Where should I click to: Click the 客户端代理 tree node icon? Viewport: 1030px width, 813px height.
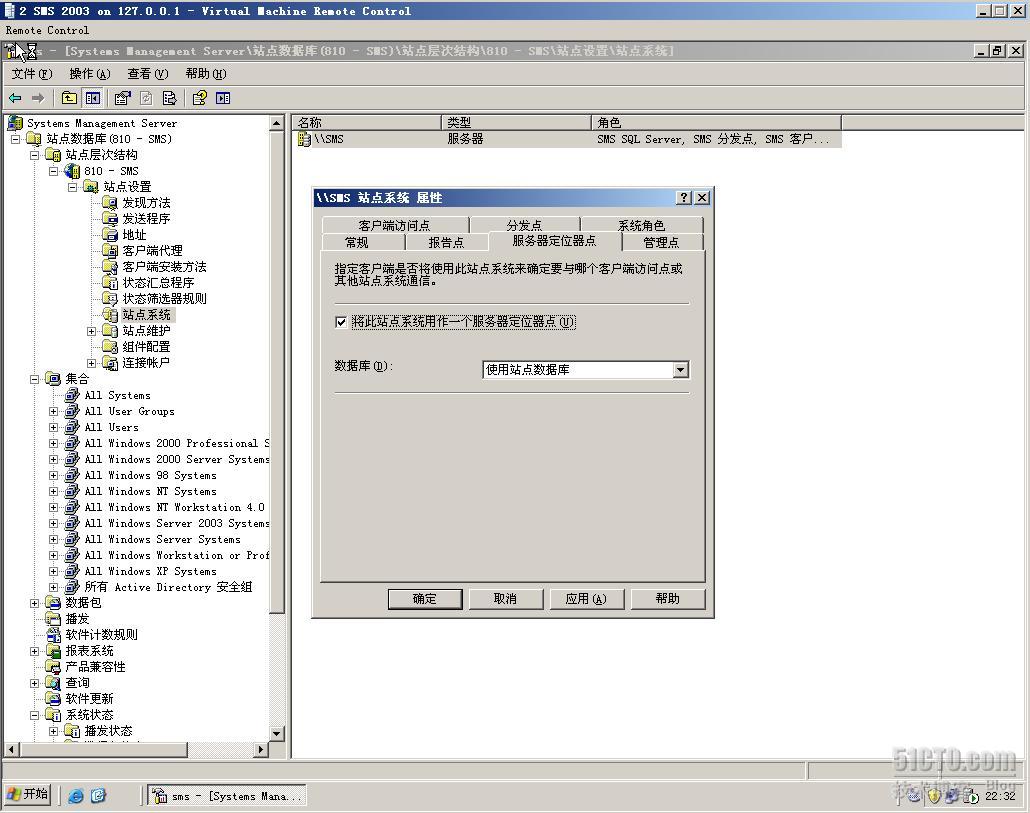(110, 250)
